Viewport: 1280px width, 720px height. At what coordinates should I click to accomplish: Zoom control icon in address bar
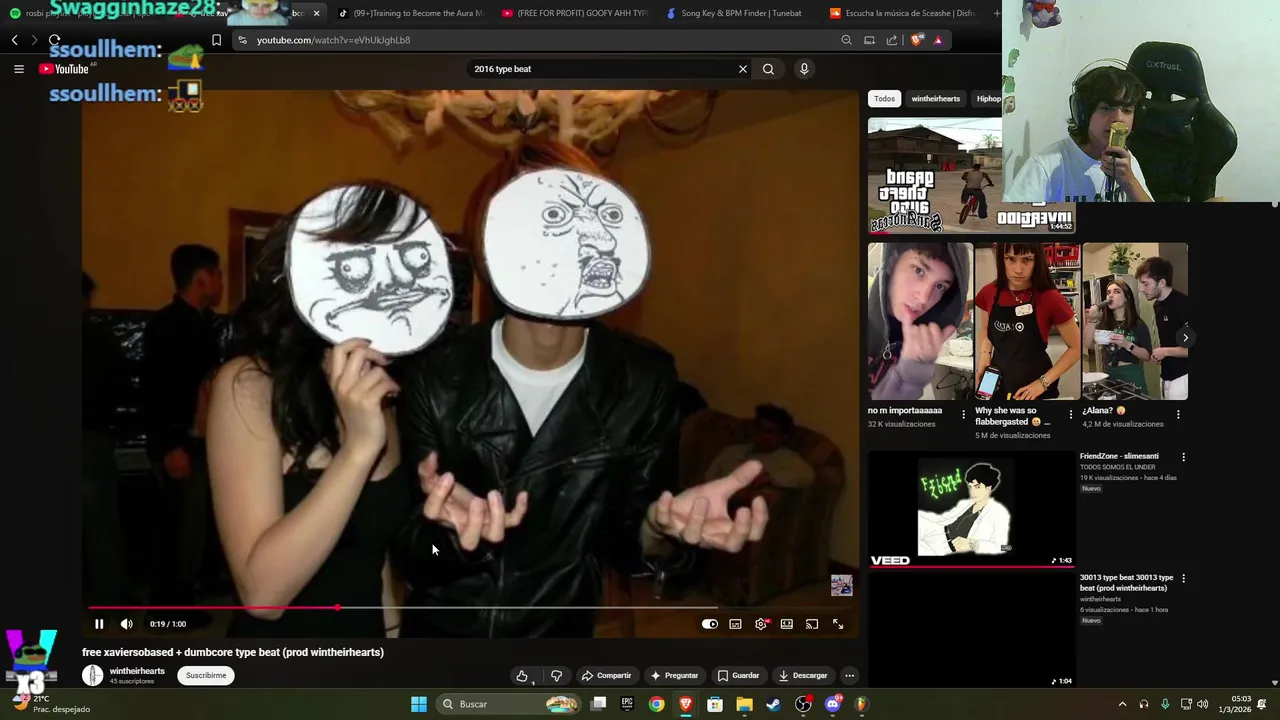846,40
